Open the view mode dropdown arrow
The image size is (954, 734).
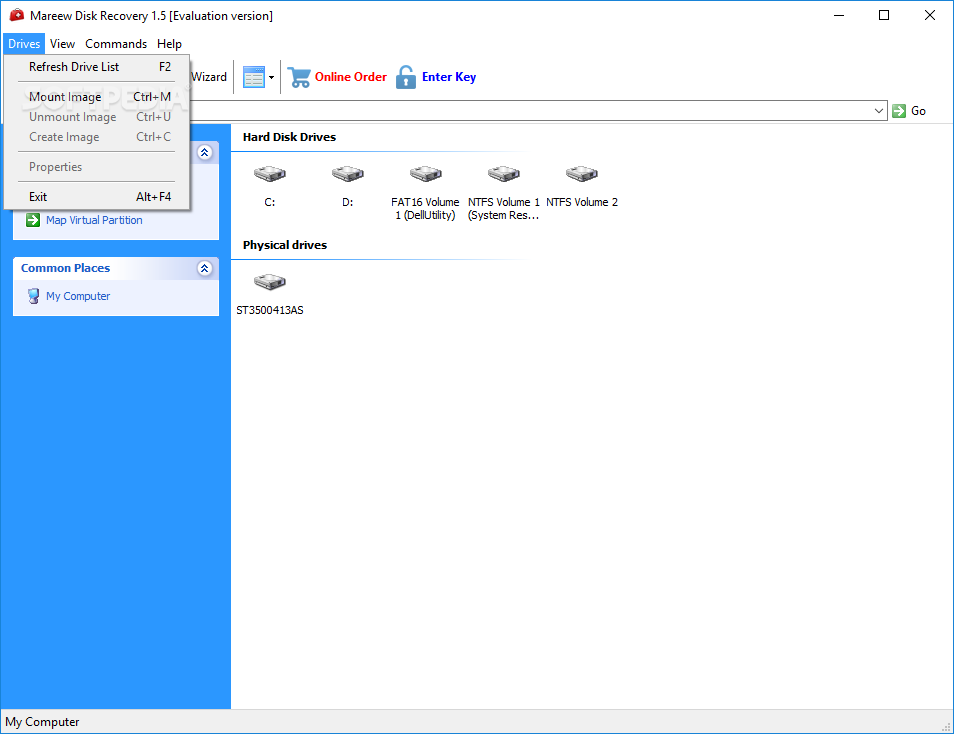pyautogui.click(x=271, y=77)
